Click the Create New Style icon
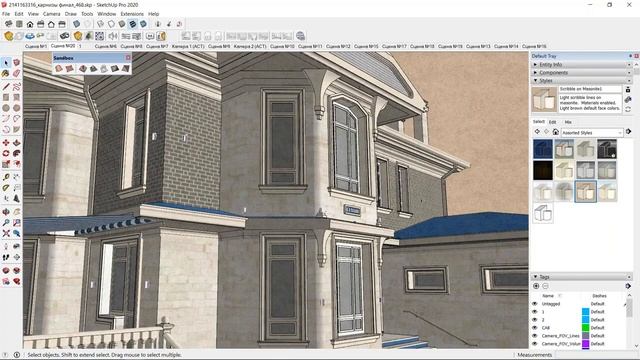The width and height of the screenshot is (640, 360). (x=628, y=99)
